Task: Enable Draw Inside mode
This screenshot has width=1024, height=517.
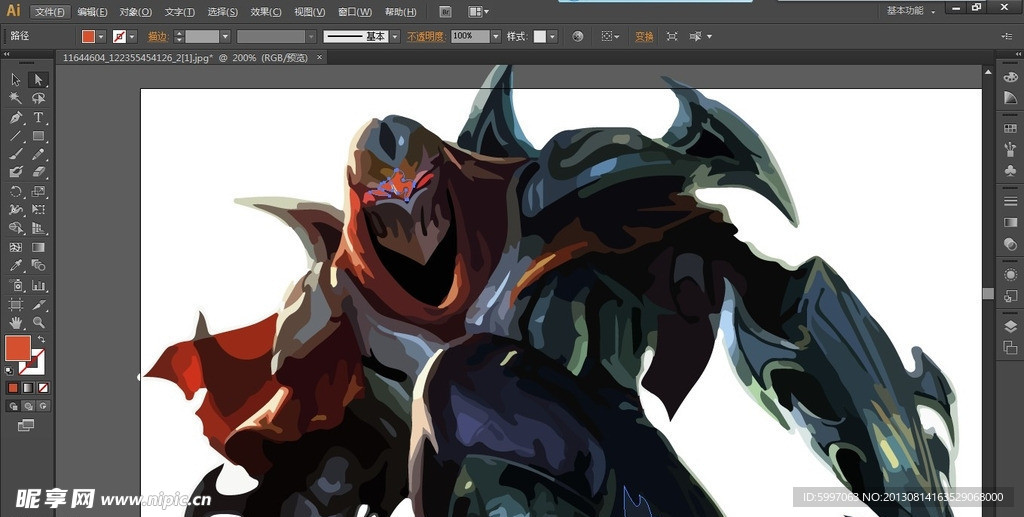Action: point(43,406)
